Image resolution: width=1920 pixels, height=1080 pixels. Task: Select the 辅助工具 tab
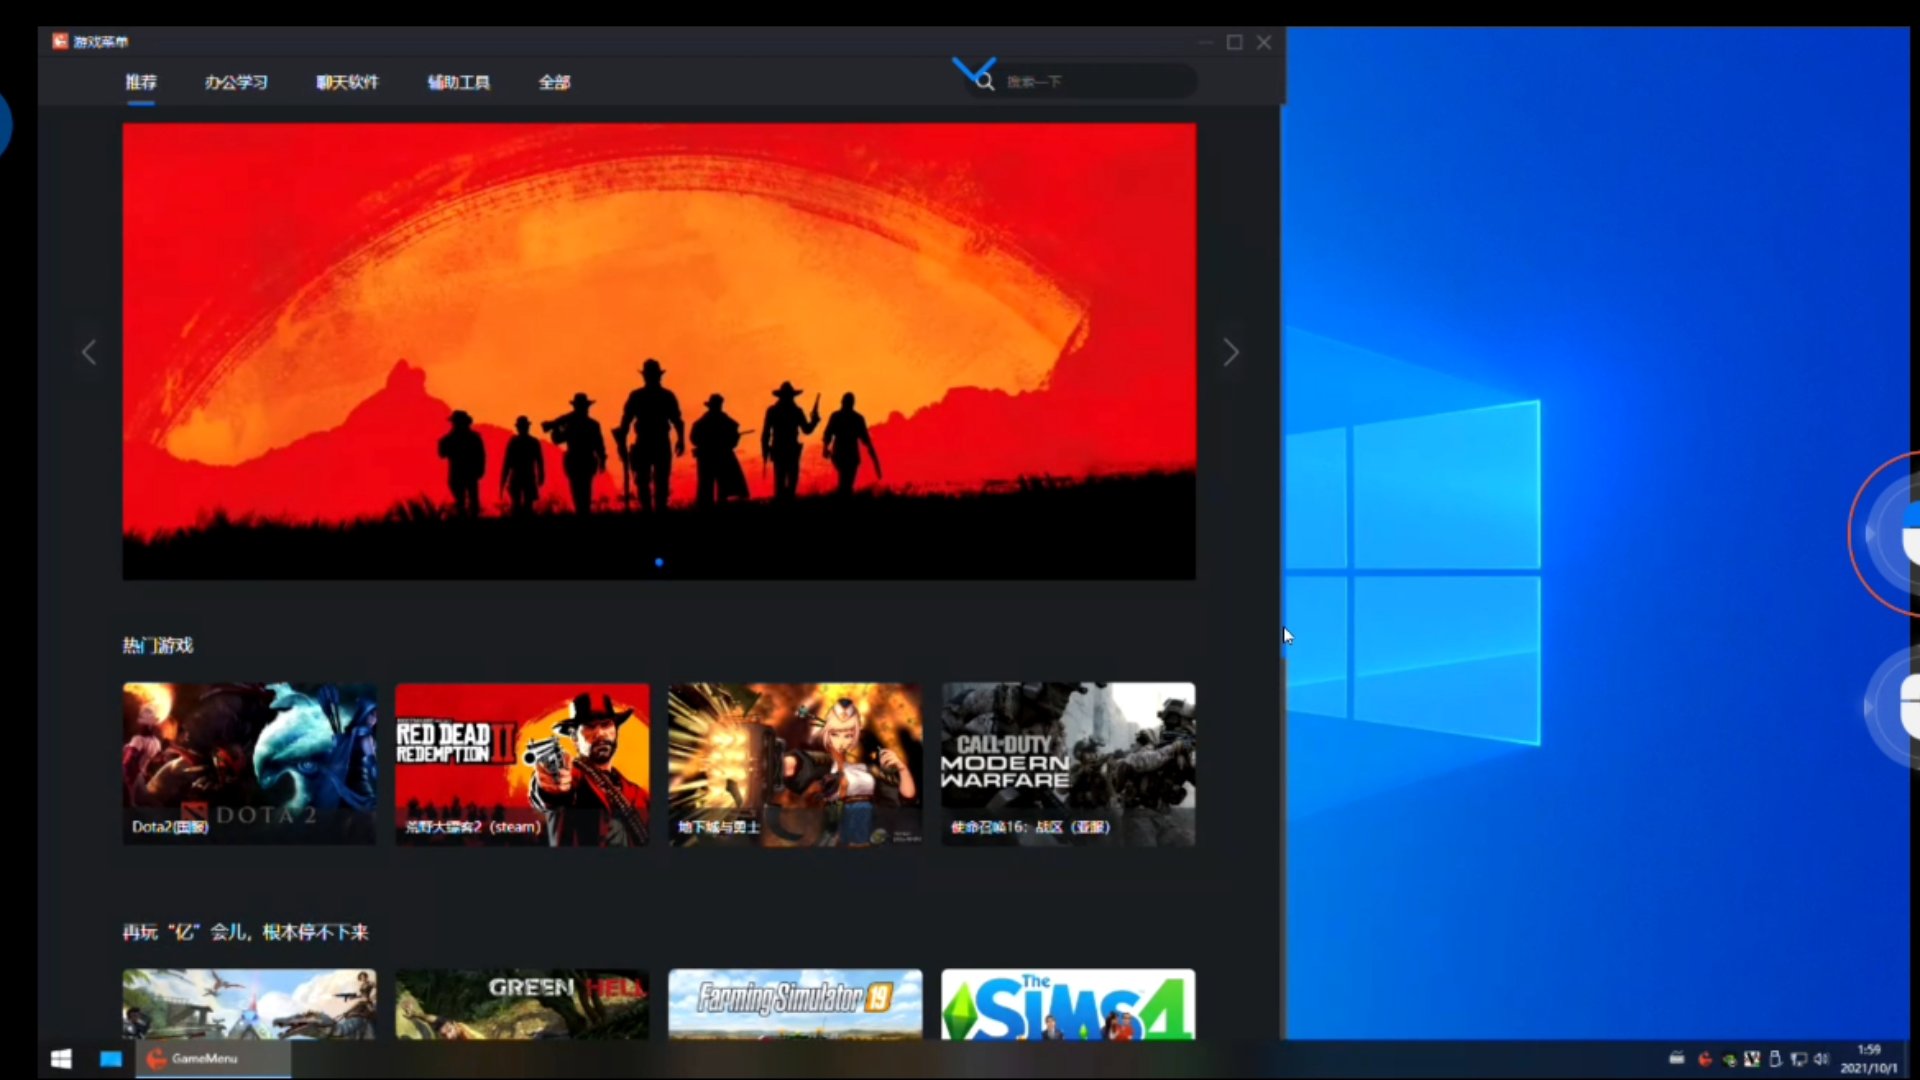[459, 82]
